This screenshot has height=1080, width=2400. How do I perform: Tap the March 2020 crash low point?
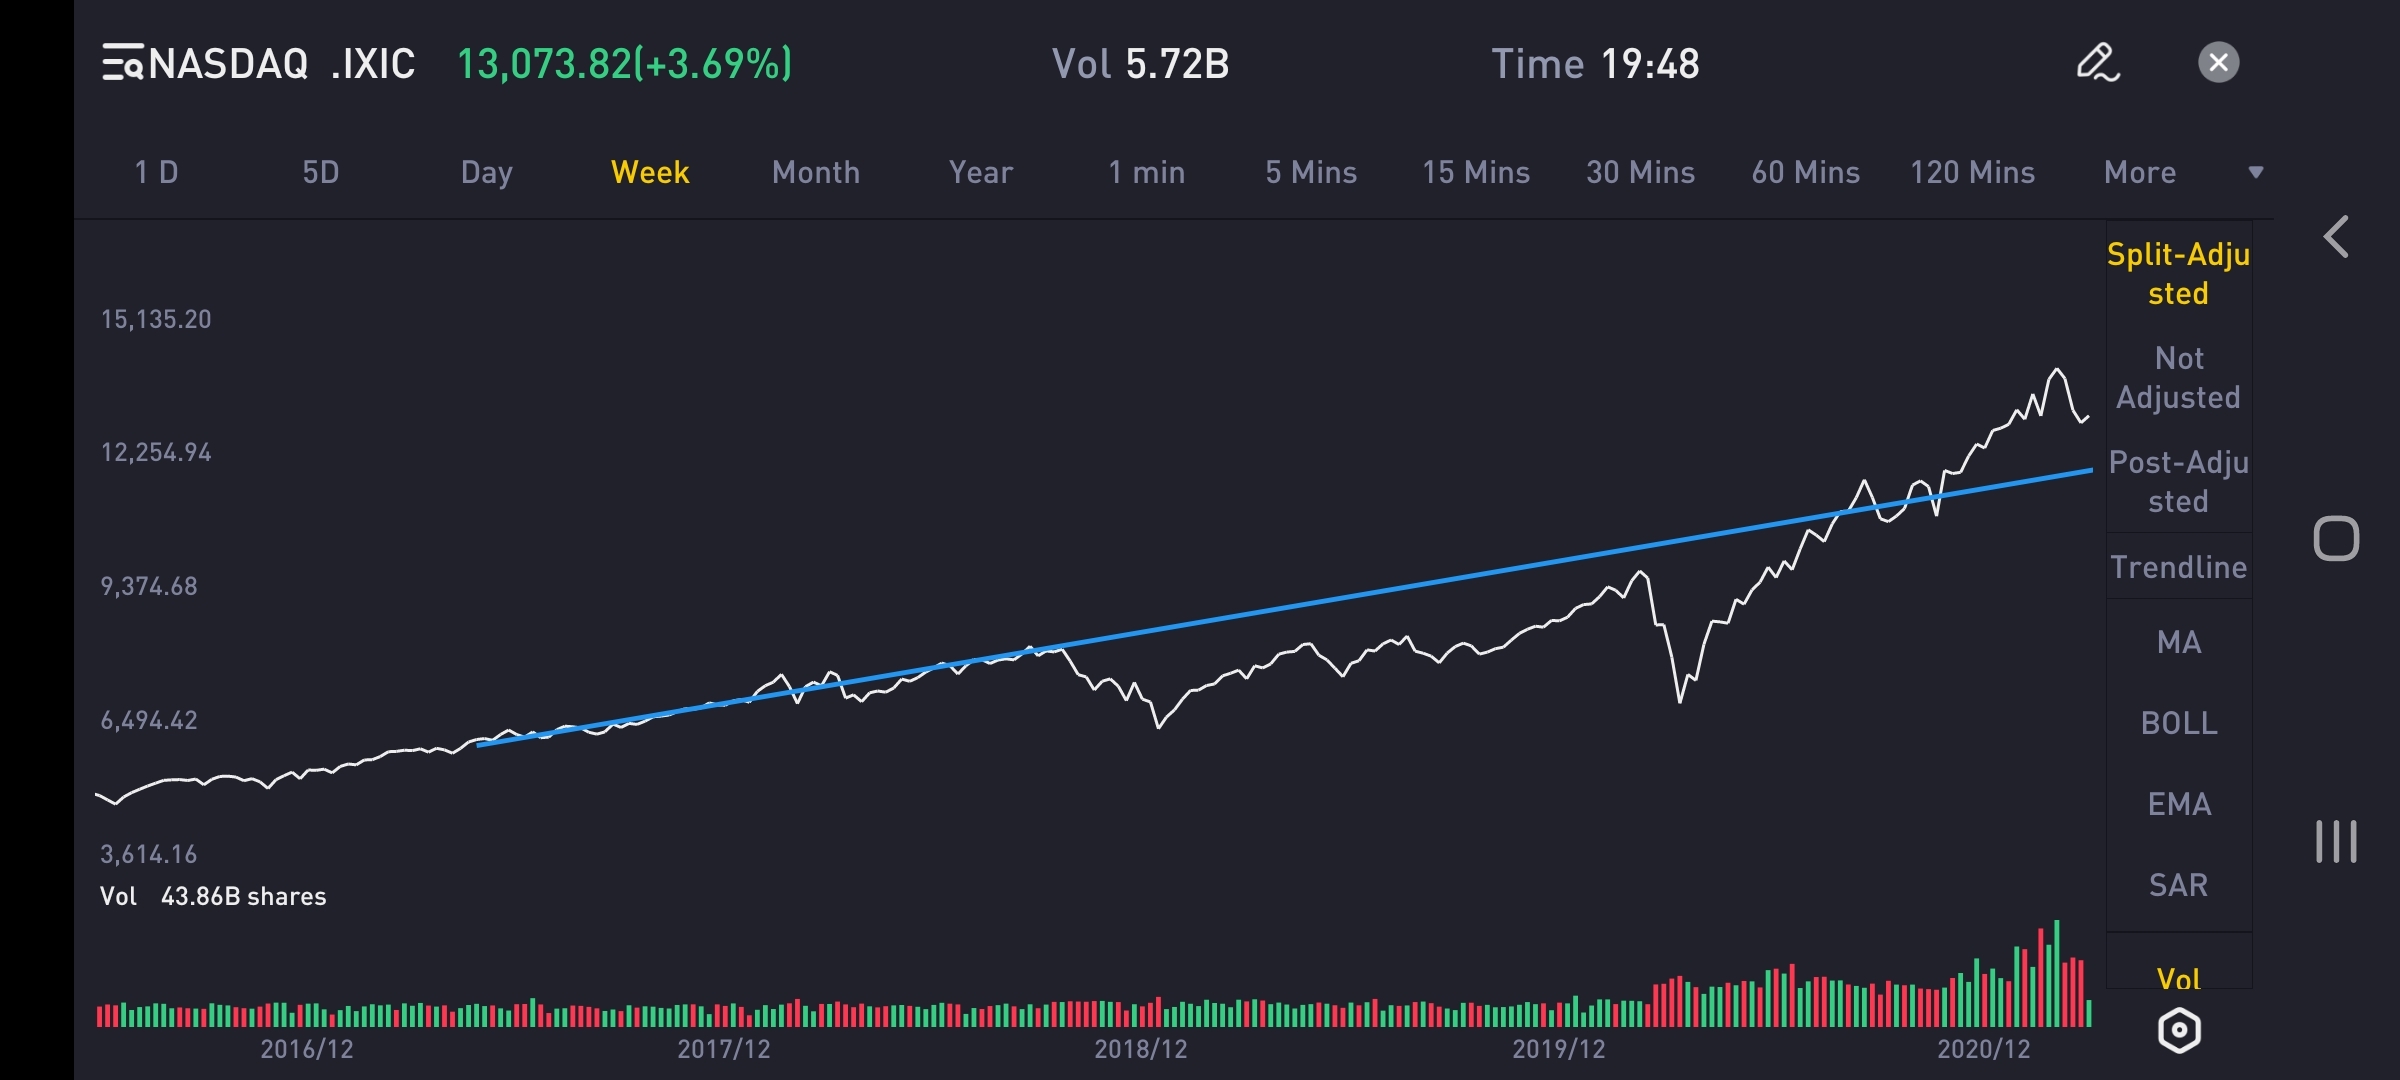1679,701
